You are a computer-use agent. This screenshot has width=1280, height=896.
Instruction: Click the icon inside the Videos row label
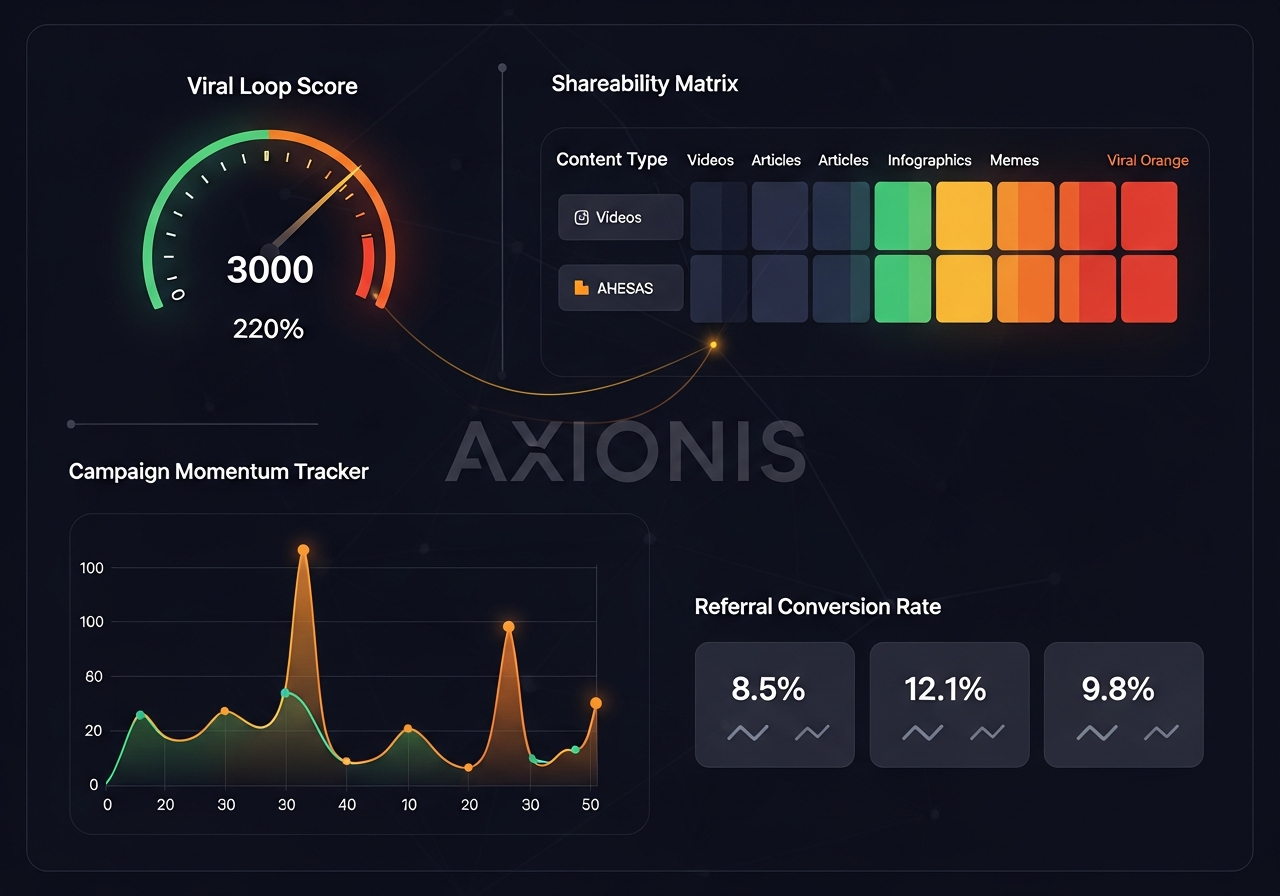click(x=581, y=217)
